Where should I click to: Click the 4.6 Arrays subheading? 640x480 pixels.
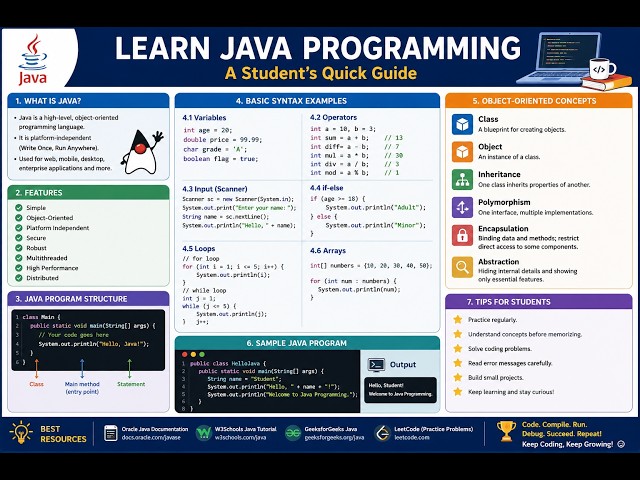click(x=328, y=251)
